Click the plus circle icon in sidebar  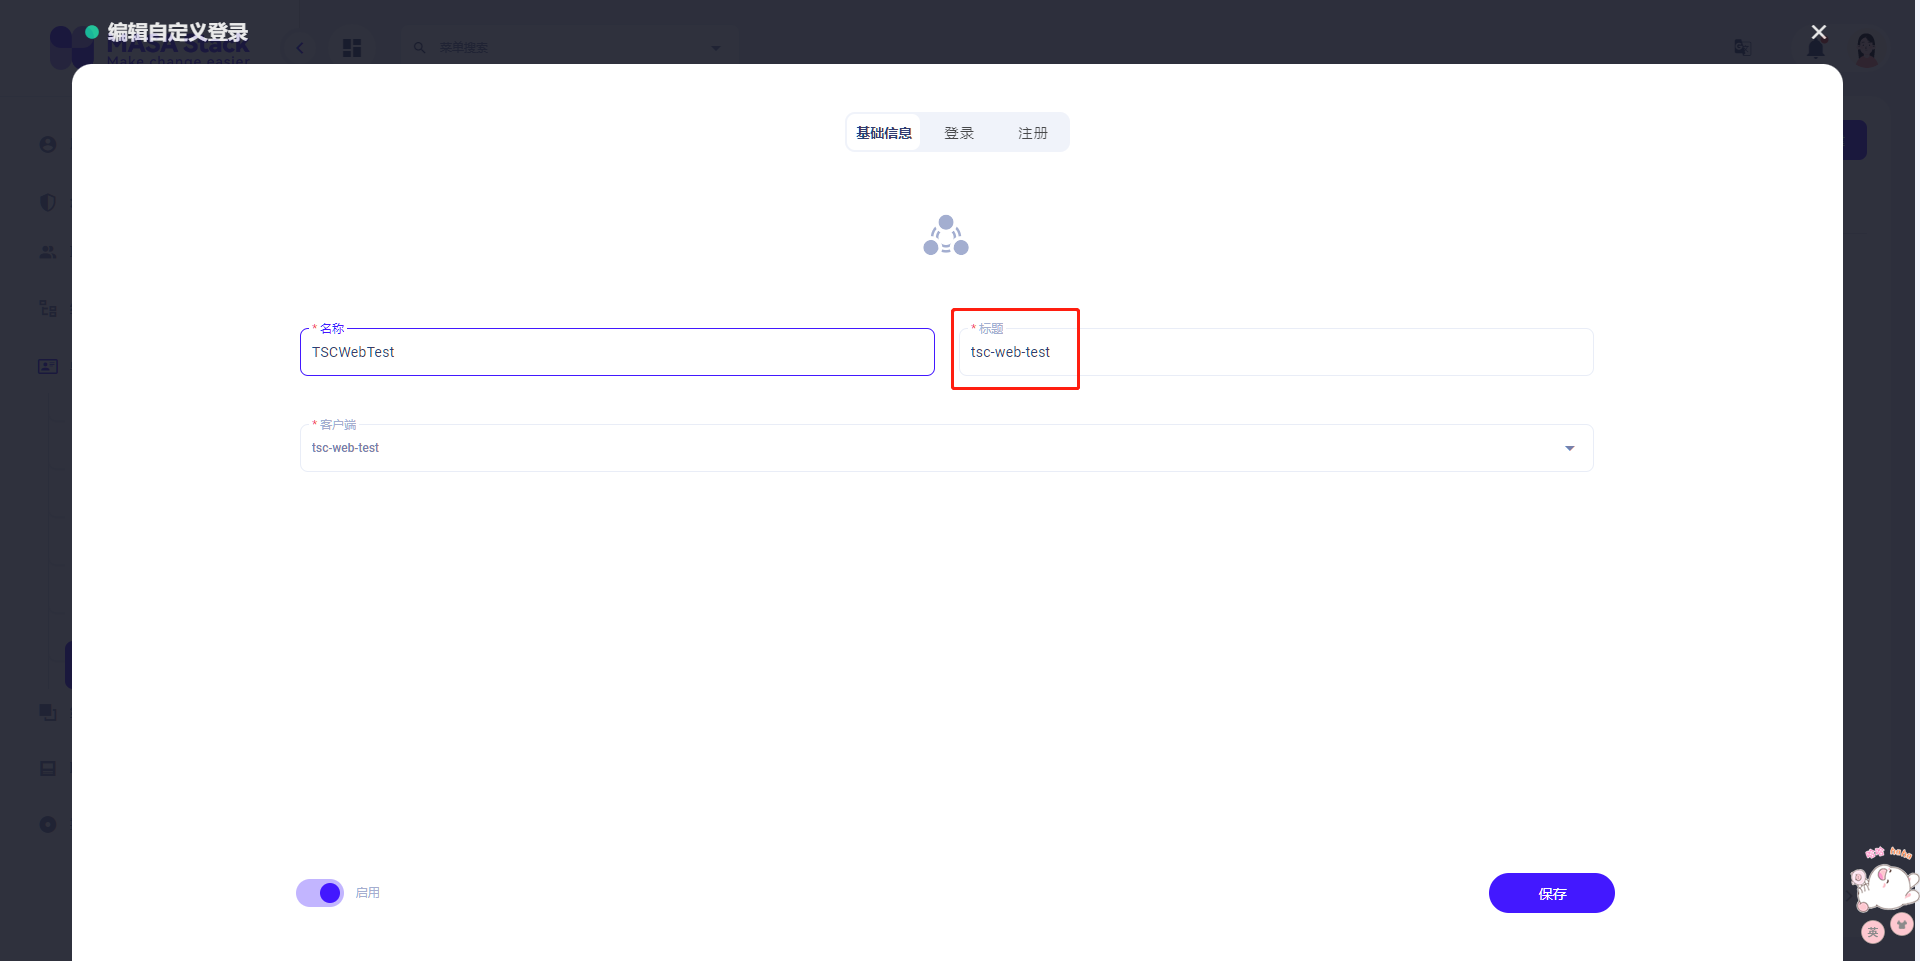point(47,824)
